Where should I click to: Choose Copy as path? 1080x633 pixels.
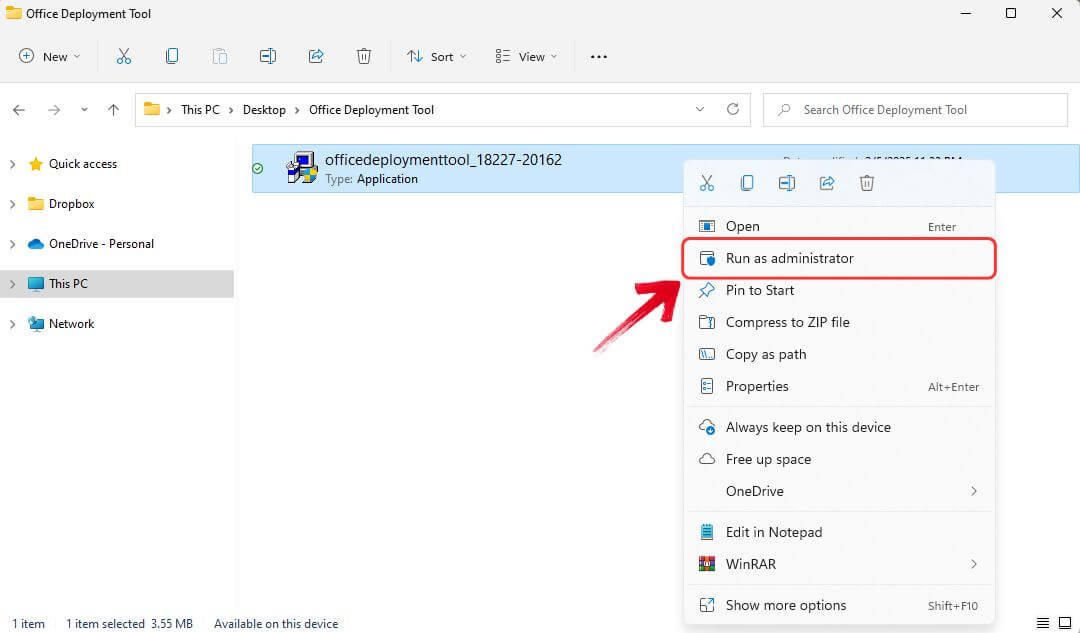839,355
